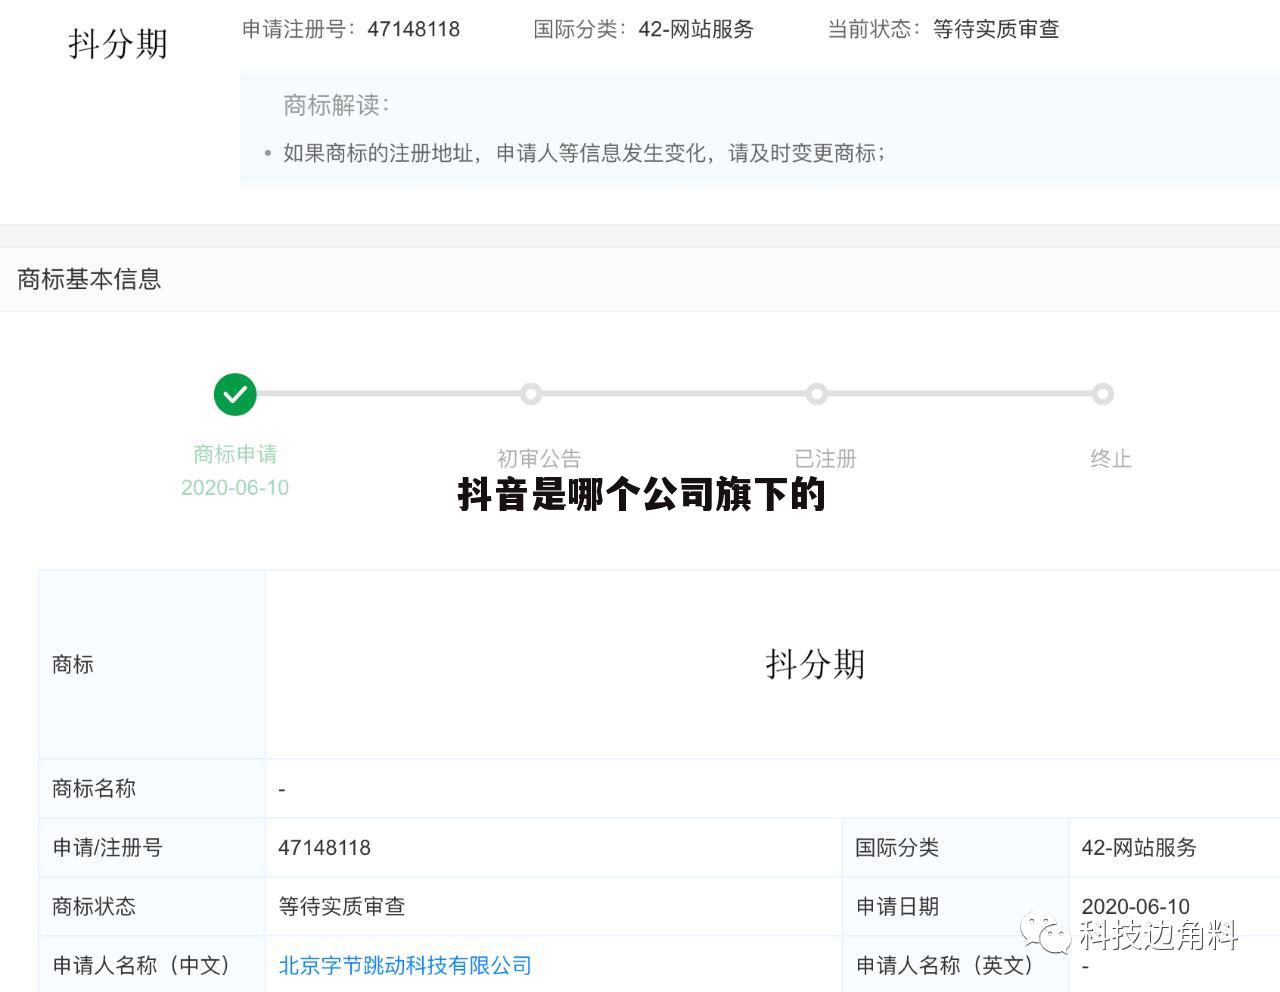Click the 初审公告 step label
1280x992 pixels.
pos(539,458)
